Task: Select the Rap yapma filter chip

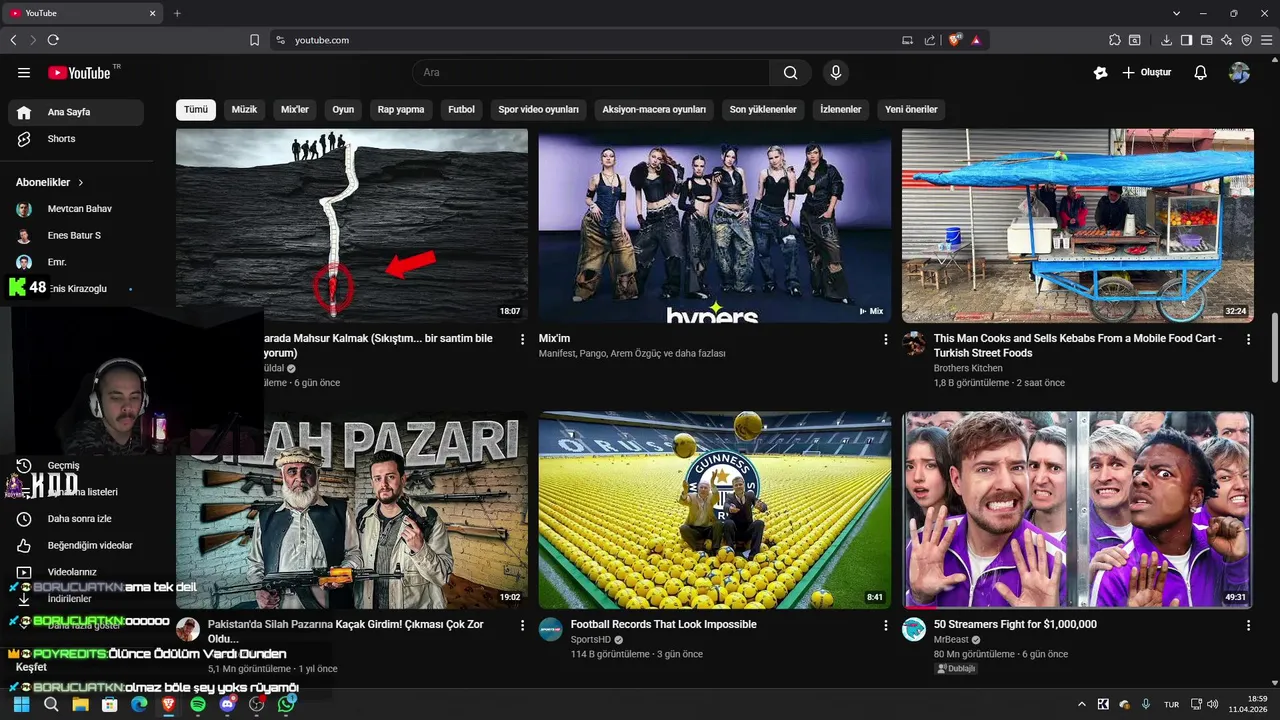Action: (401, 109)
